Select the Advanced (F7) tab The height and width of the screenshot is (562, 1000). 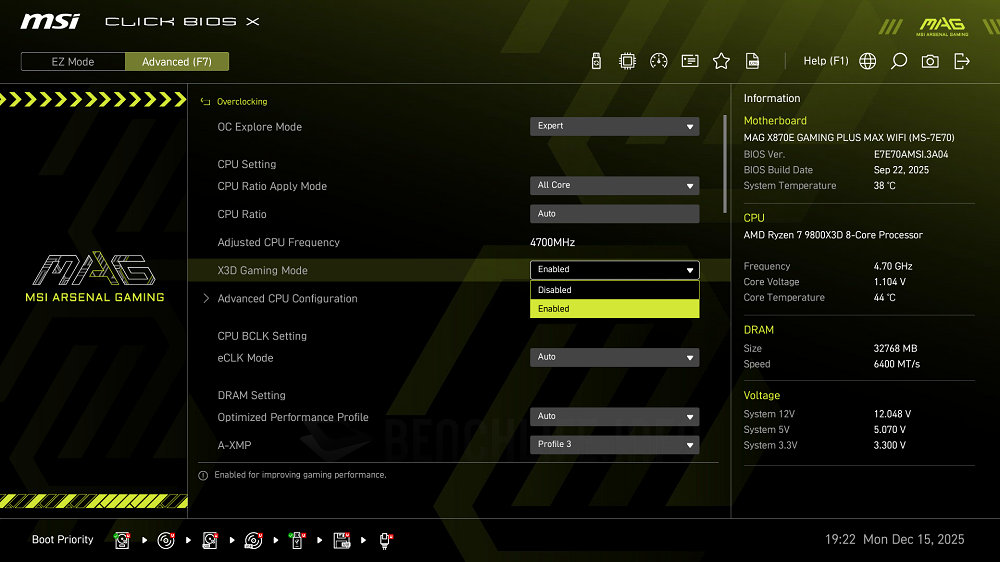point(176,62)
